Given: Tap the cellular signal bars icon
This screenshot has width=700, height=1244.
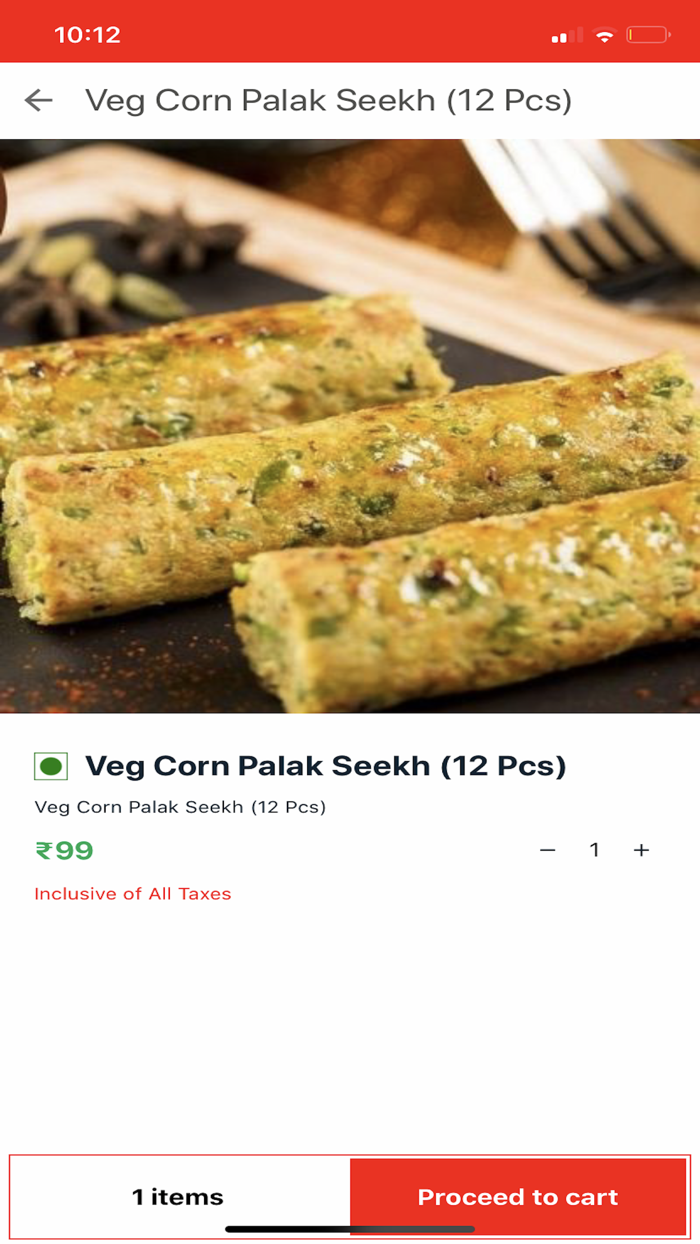Looking at the screenshot, I should [566, 36].
